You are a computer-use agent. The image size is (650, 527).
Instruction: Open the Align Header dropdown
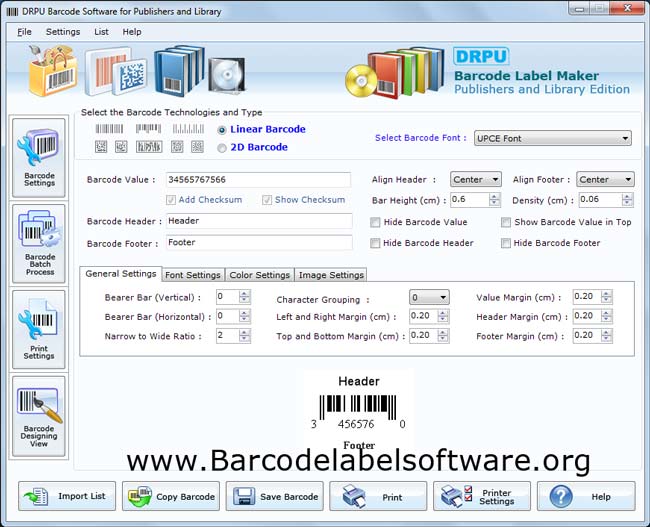point(475,180)
